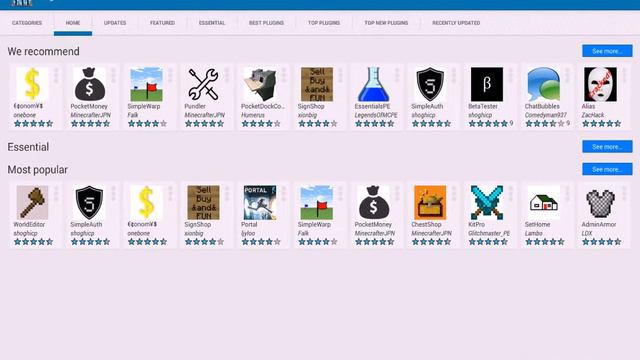Image resolution: width=640 pixels, height=360 pixels.
Task: Click author Humerus under PocketDockConsole
Action: pyautogui.click(x=253, y=115)
